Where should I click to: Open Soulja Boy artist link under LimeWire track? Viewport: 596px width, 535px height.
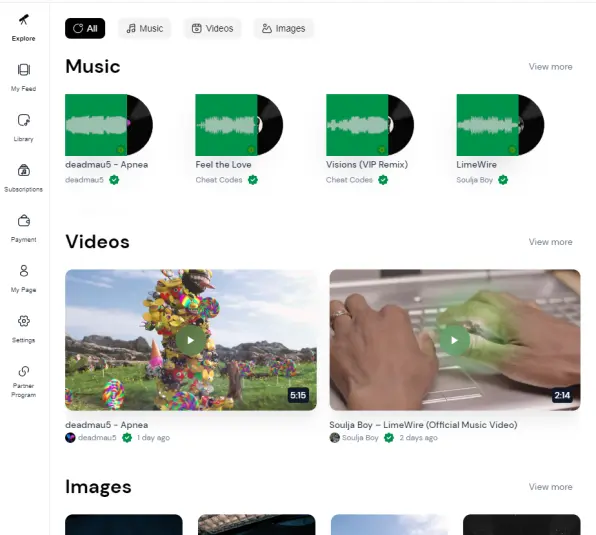pos(474,180)
